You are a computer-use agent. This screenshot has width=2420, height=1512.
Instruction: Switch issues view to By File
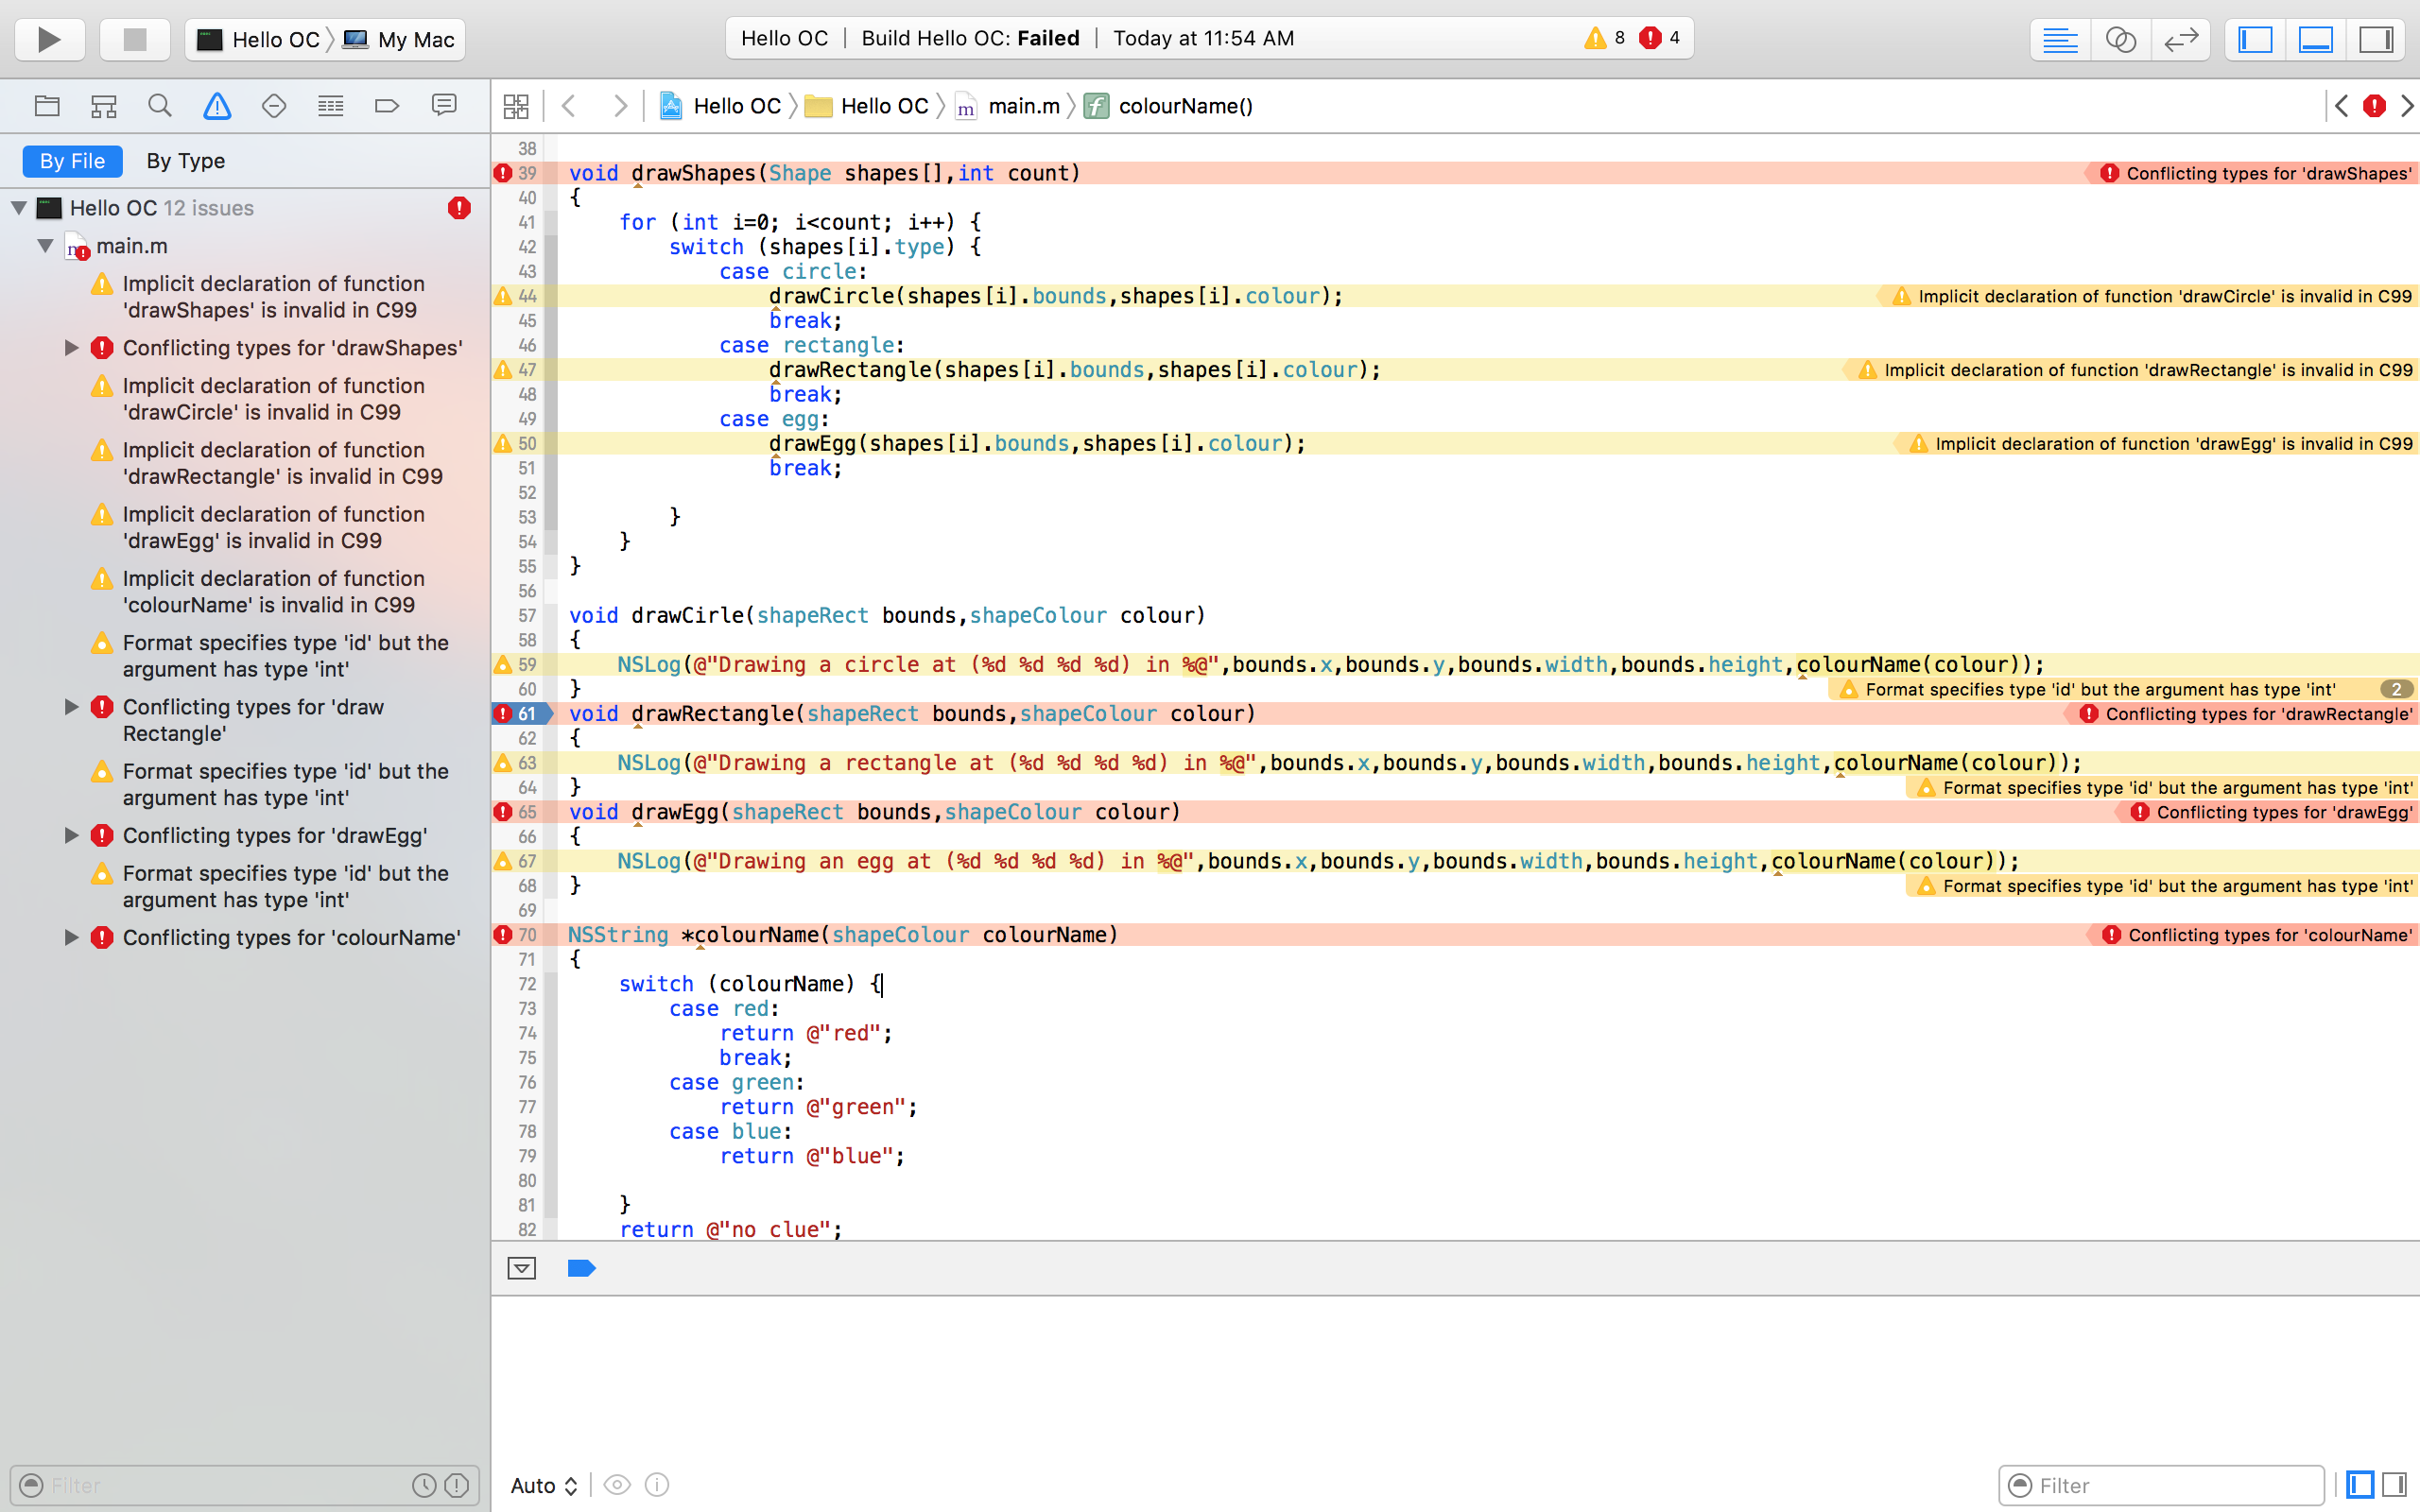click(72, 161)
